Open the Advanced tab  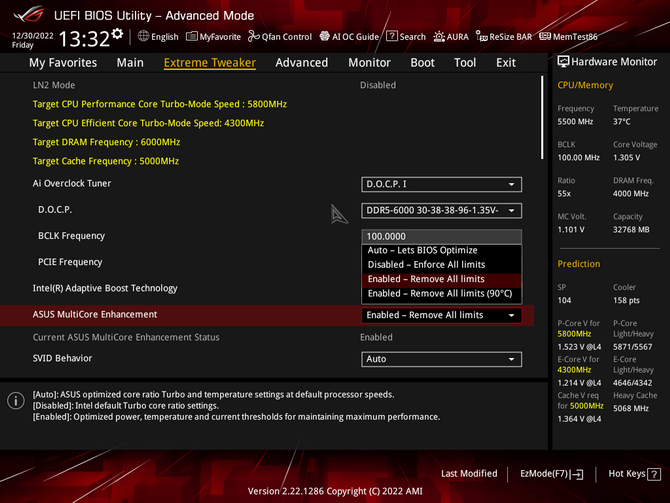coord(302,63)
